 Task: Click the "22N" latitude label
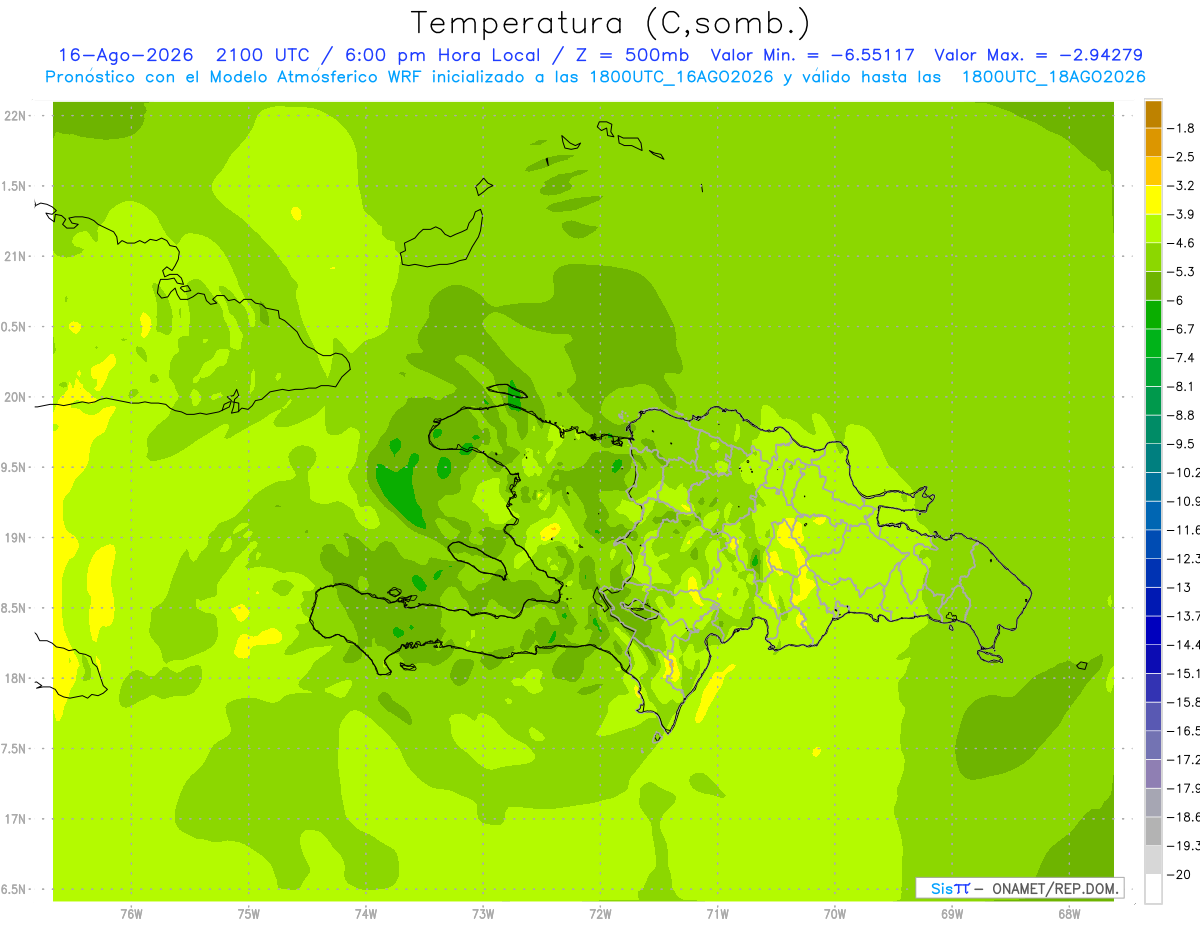click(x=16, y=116)
